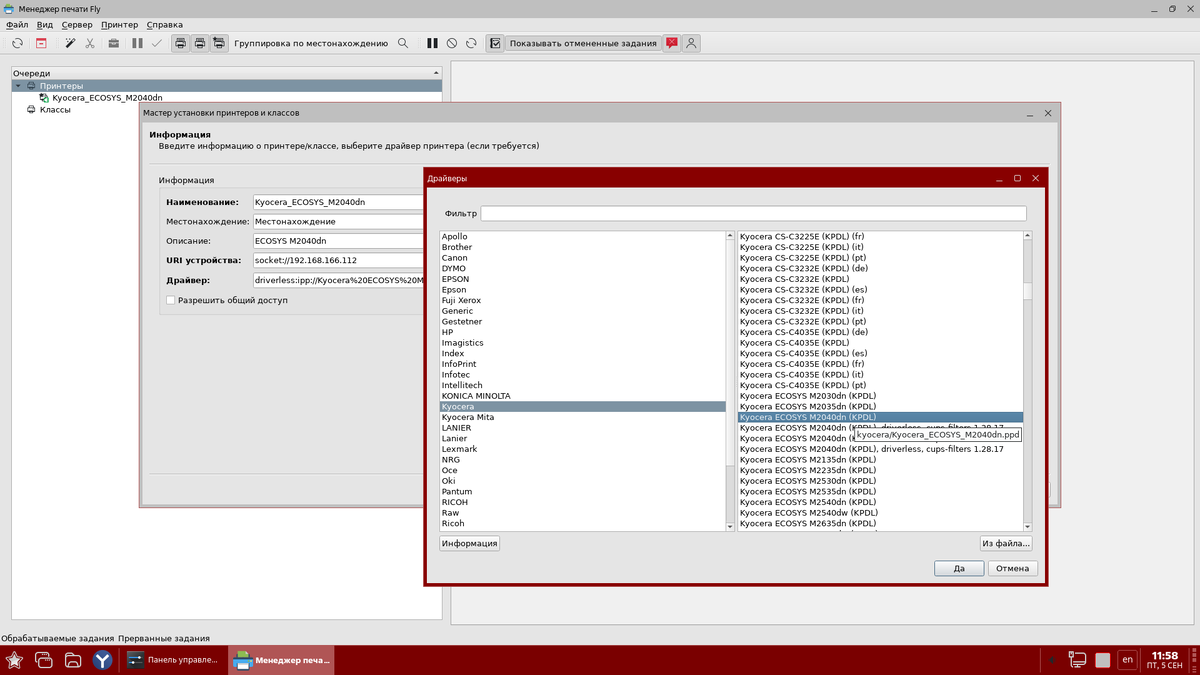
Task: Confirm driver with the 'Да' button
Action: click(x=959, y=568)
